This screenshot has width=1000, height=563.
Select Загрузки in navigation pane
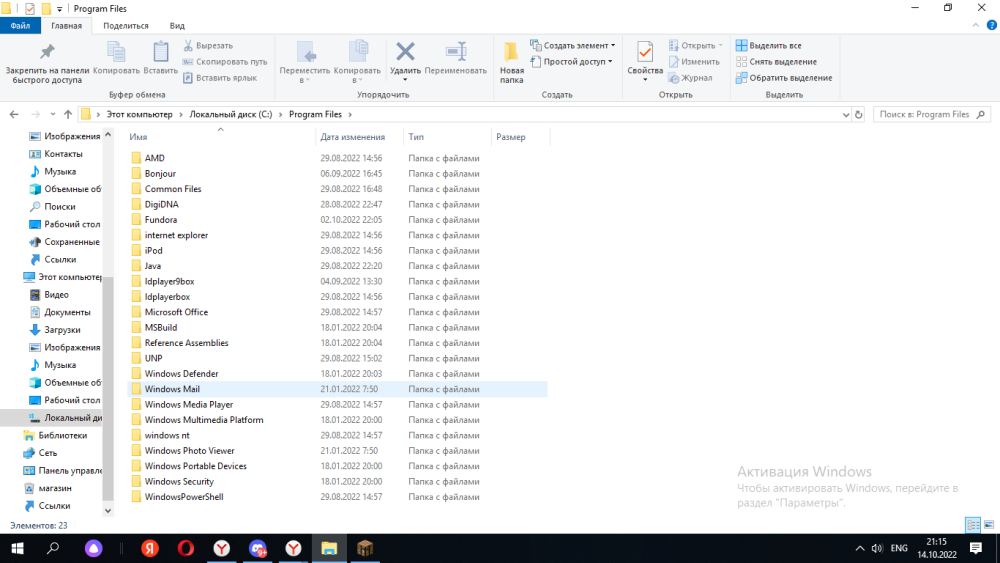pyautogui.click(x=62, y=330)
